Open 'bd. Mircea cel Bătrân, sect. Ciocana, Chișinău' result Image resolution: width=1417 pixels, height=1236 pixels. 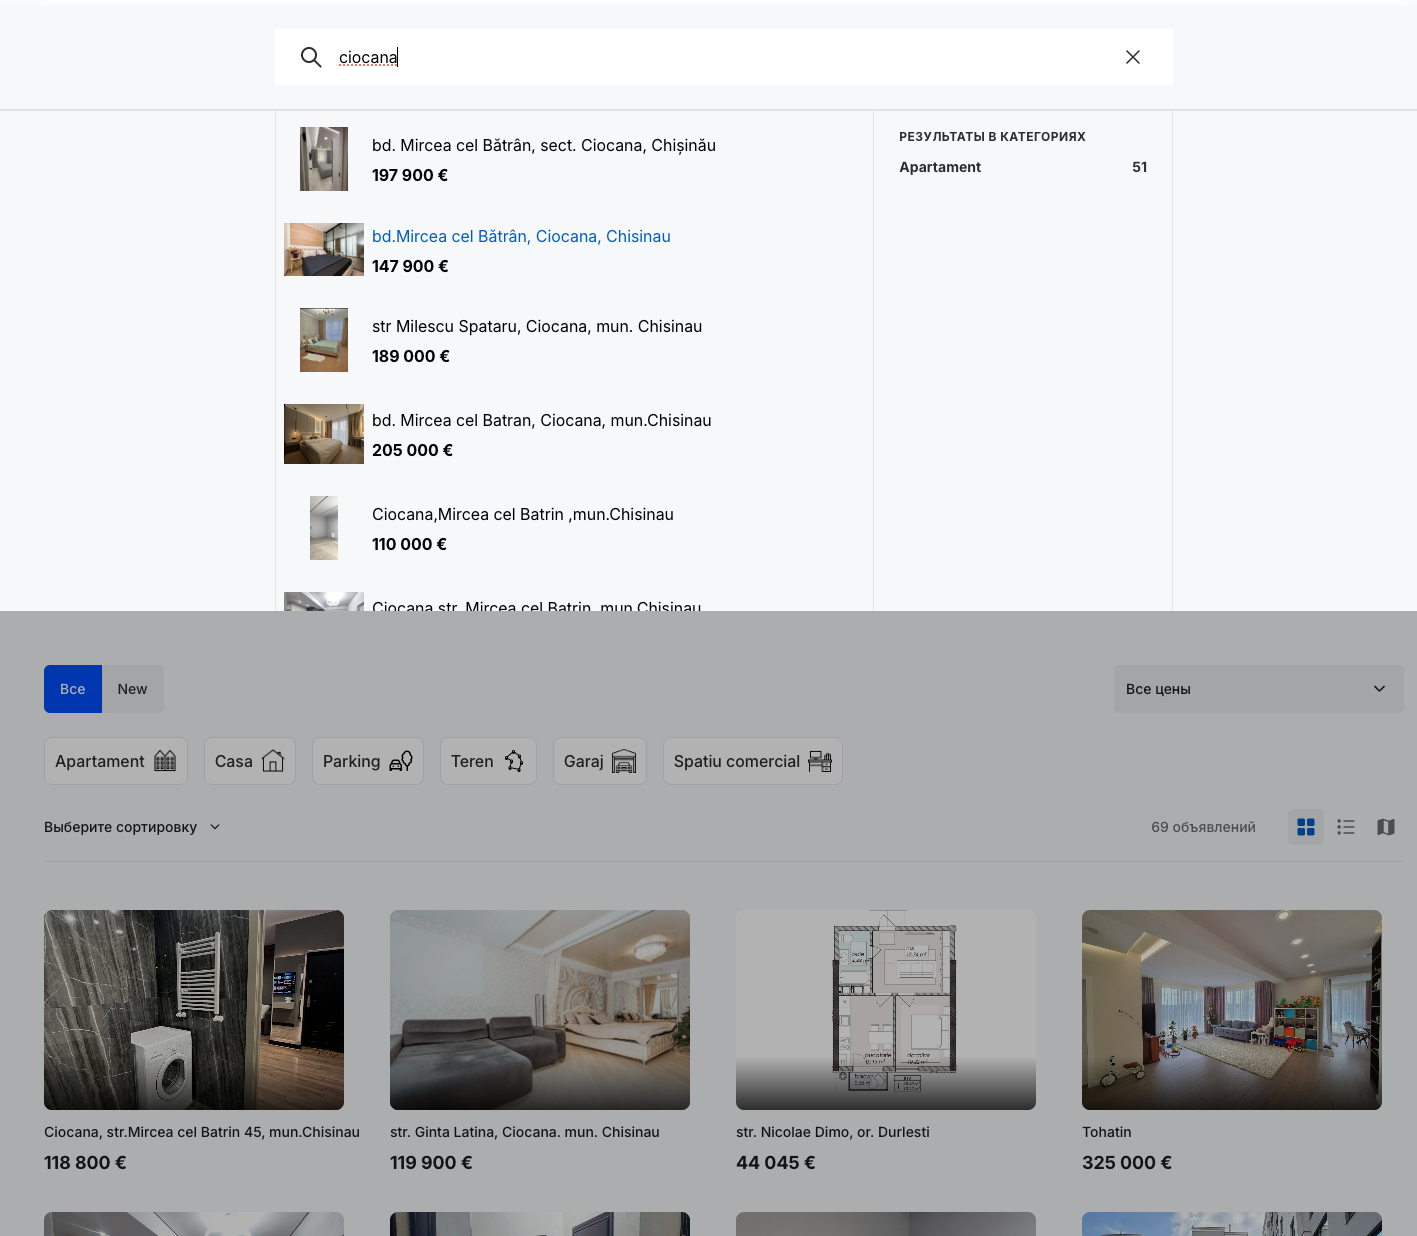[x=544, y=145]
